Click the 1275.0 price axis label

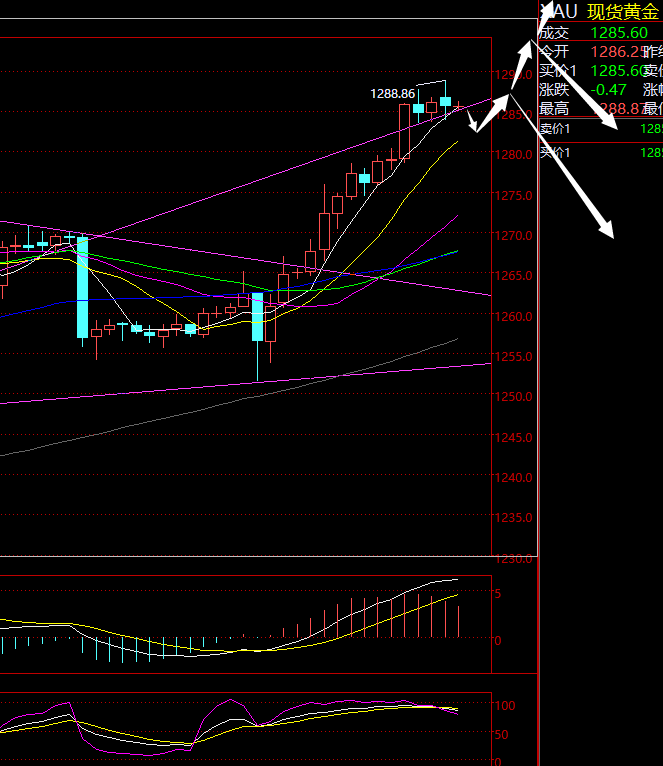[513, 196]
